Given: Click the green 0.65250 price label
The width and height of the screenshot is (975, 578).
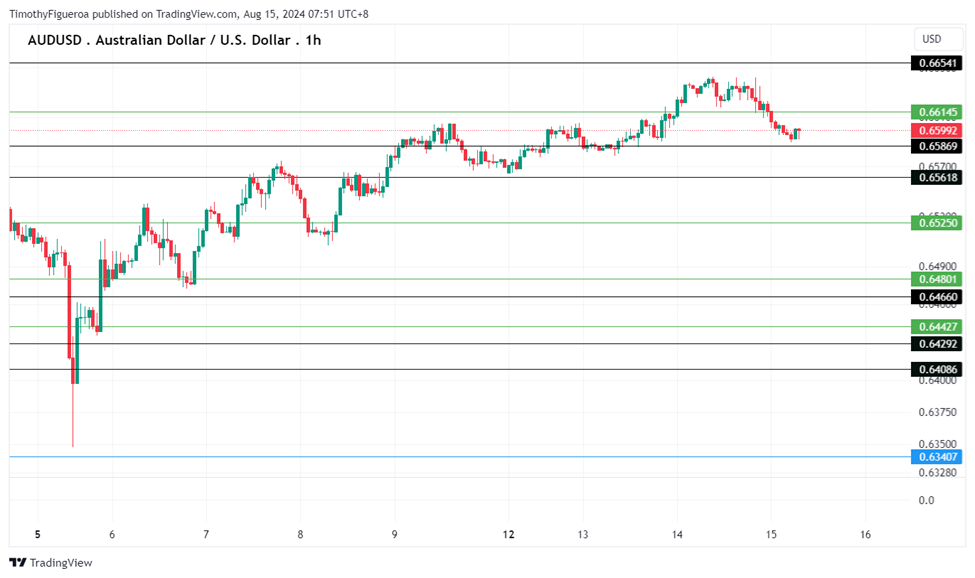Looking at the screenshot, I should pos(936,223).
